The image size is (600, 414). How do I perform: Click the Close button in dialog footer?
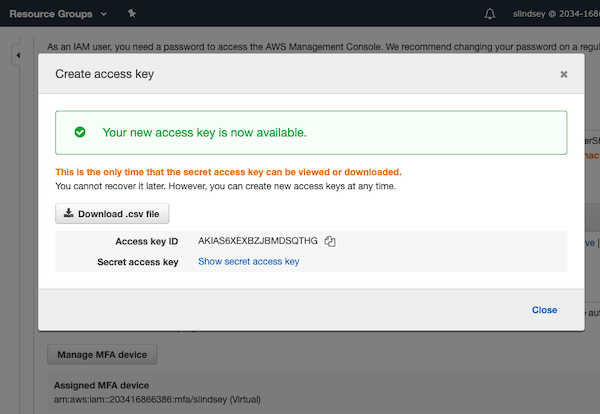point(544,310)
